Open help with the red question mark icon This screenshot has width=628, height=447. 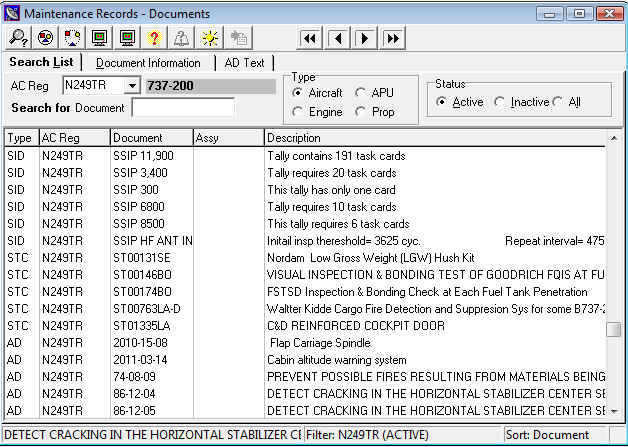click(x=154, y=38)
